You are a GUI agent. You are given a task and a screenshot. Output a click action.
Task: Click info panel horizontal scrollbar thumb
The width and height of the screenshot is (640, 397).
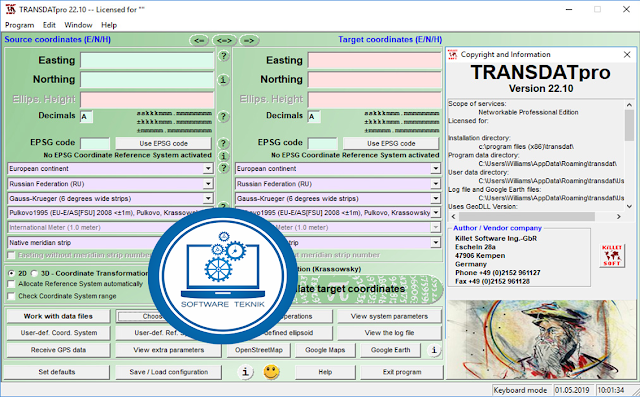pyautogui.click(x=527, y=217)
